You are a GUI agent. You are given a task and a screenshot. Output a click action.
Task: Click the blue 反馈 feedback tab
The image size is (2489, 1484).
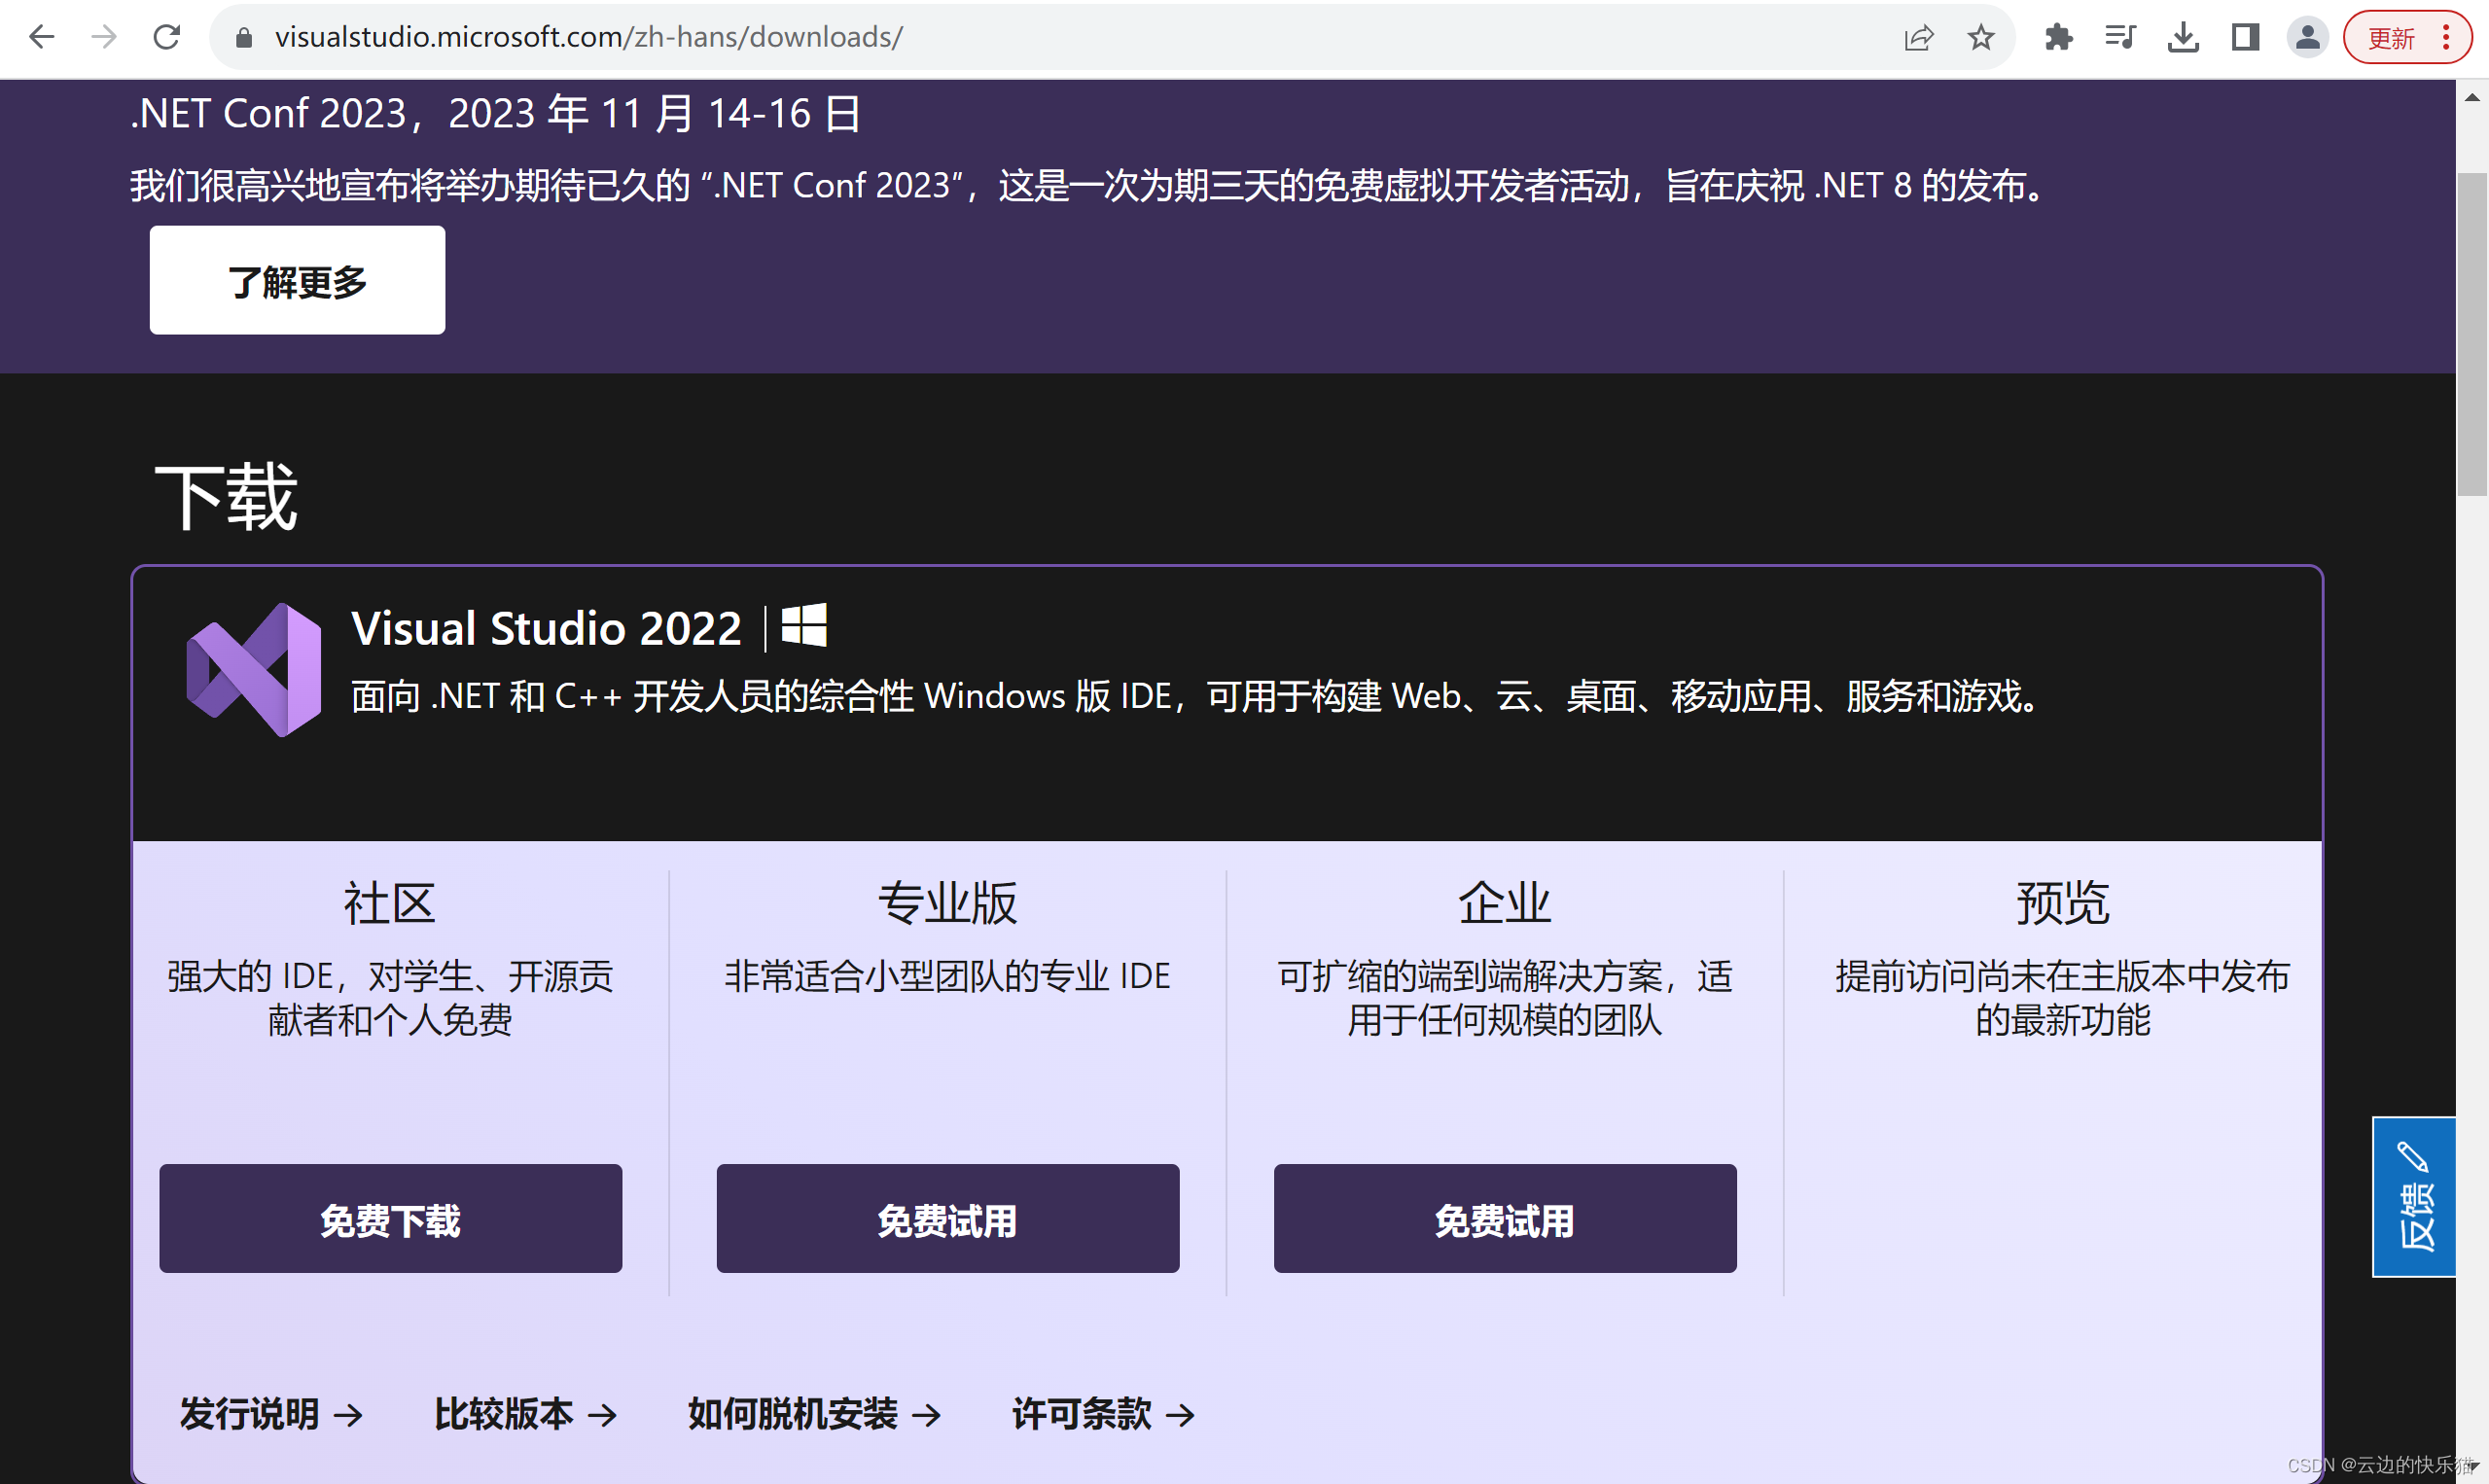pos(2413,1196)
